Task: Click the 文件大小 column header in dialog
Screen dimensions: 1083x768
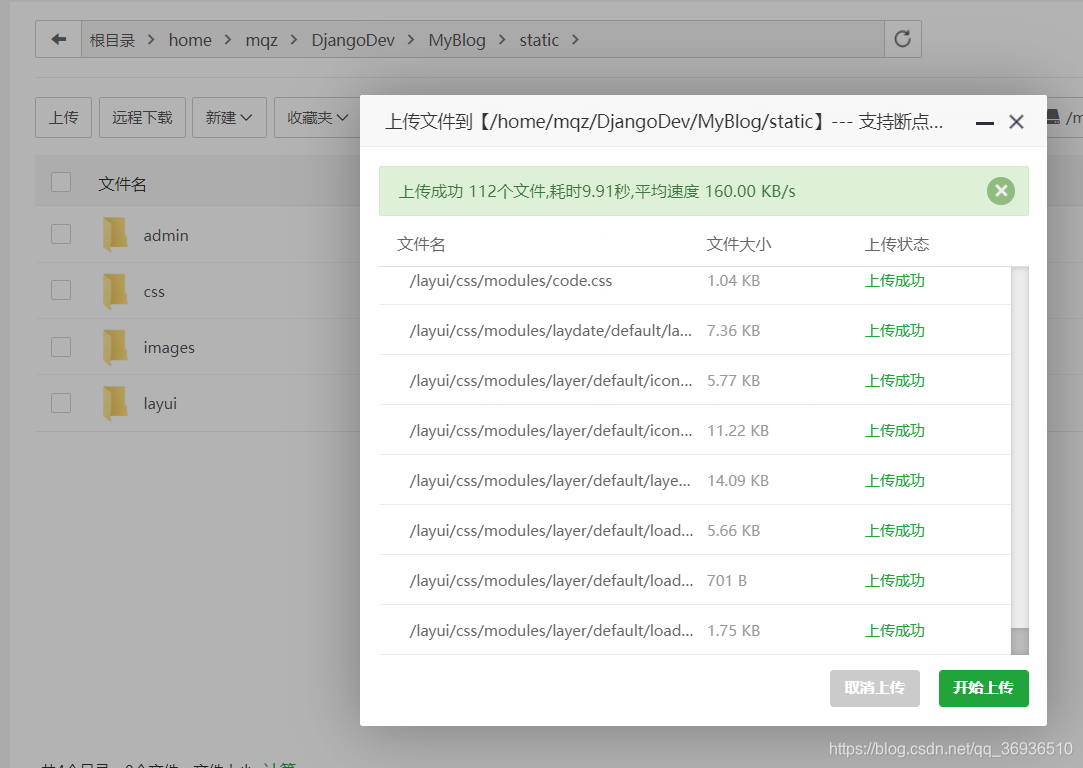Action: (739, 244)
